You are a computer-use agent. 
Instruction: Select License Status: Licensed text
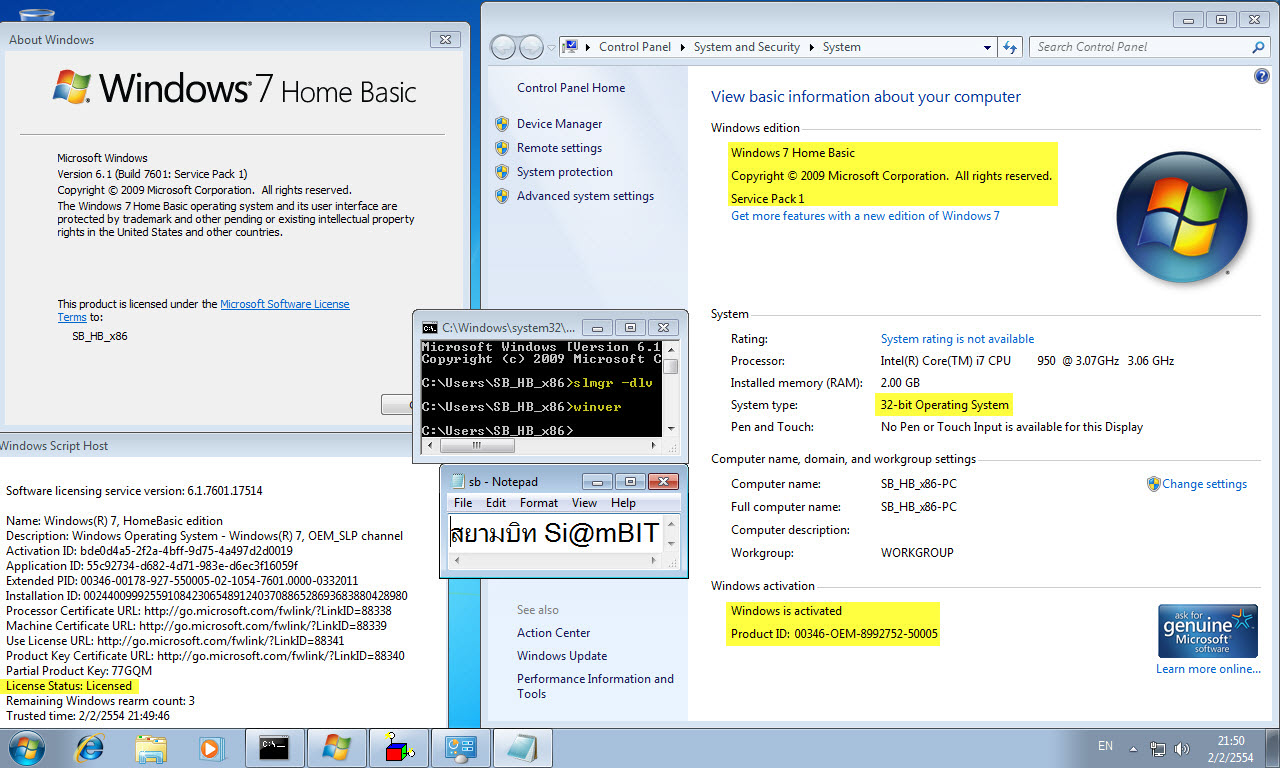click(x=69, y=686)
